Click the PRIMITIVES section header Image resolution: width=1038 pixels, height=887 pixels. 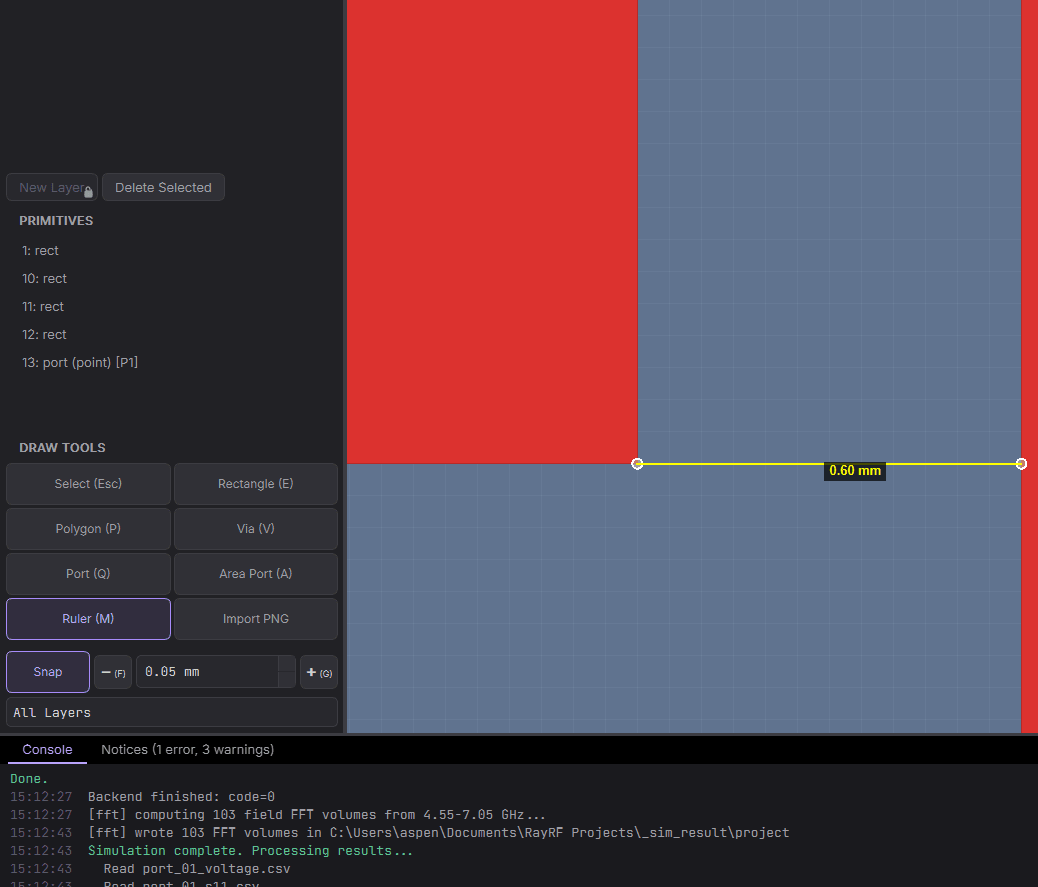[56, 220]
